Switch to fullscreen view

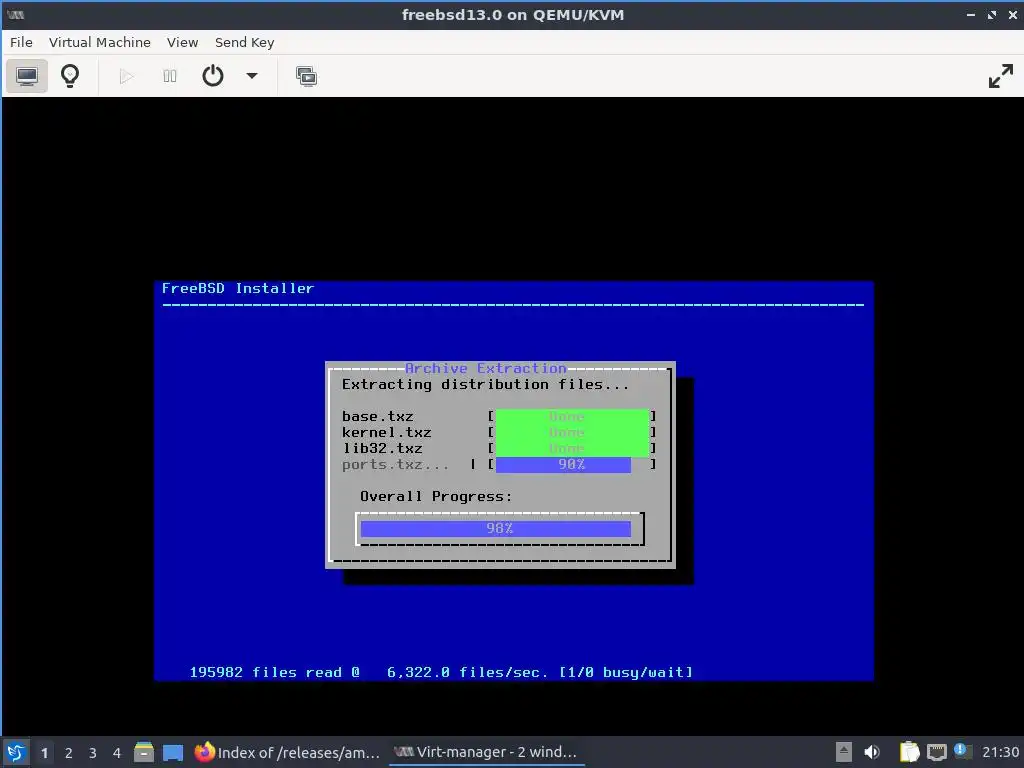click(x=1000, y=76)
